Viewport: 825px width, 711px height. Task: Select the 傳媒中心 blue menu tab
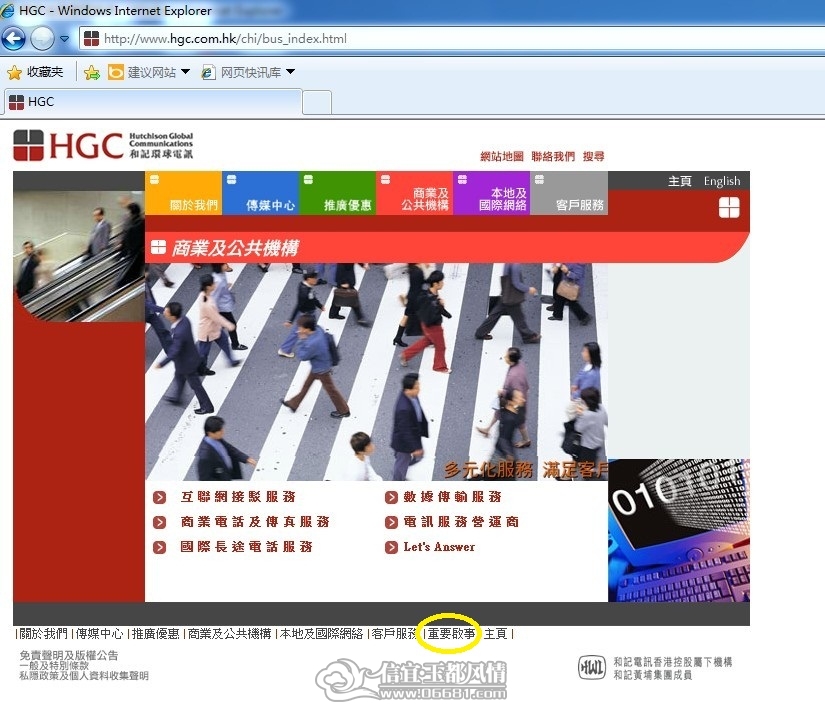260,193
